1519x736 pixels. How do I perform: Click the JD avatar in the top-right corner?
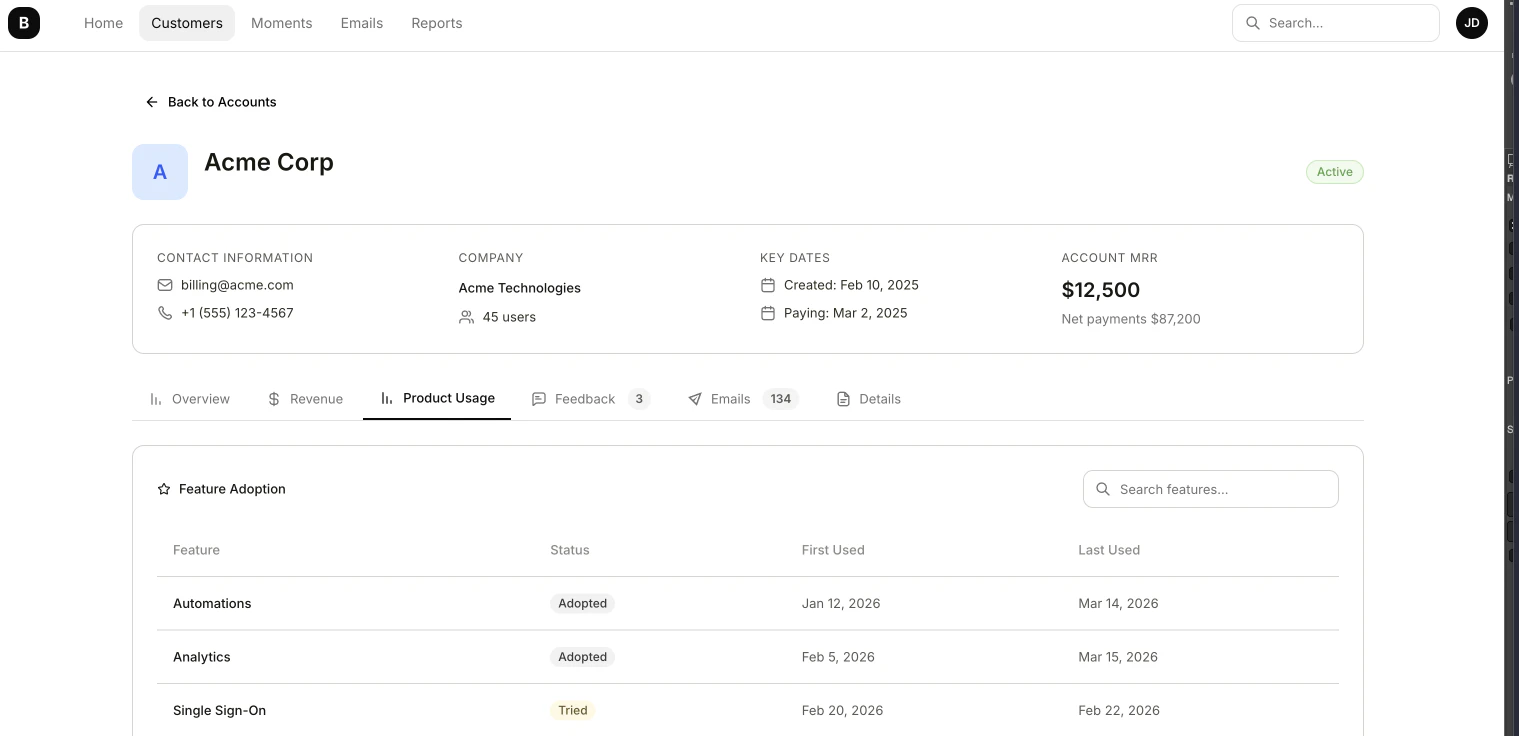1471,22
